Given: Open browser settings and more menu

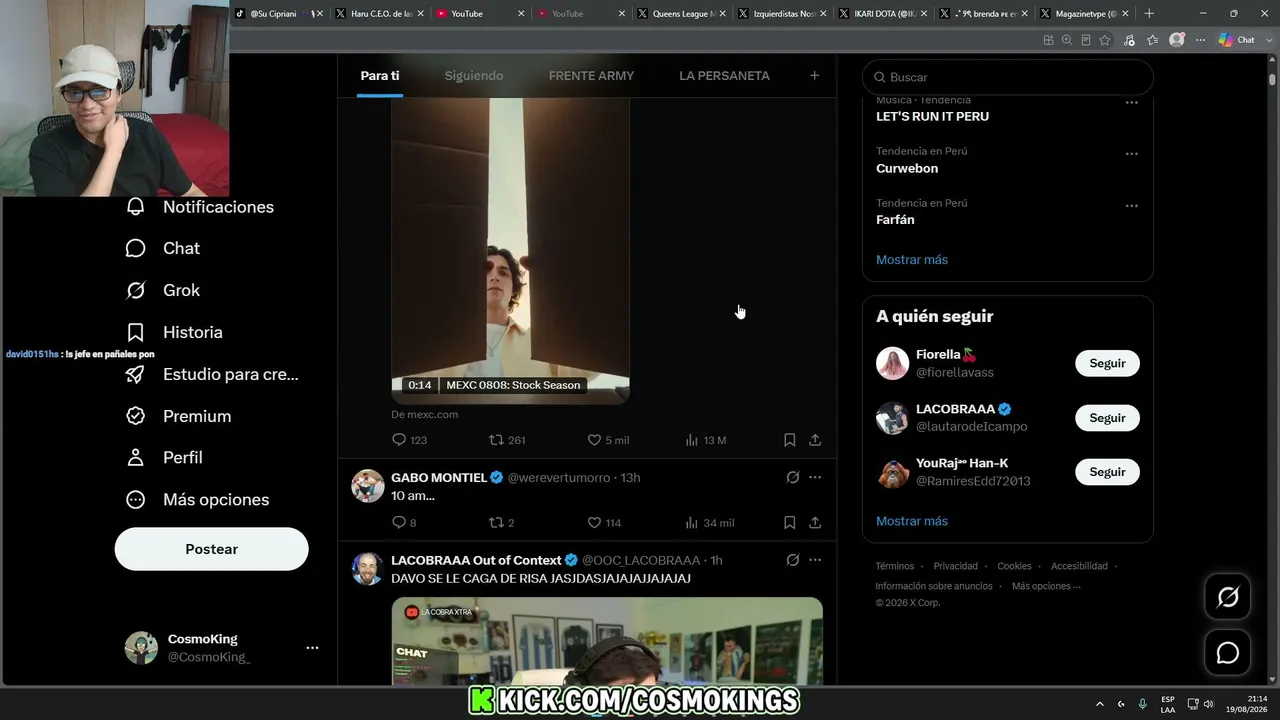Looking at the screenshot, I should pyautogui.click(x=1200, y=40).
